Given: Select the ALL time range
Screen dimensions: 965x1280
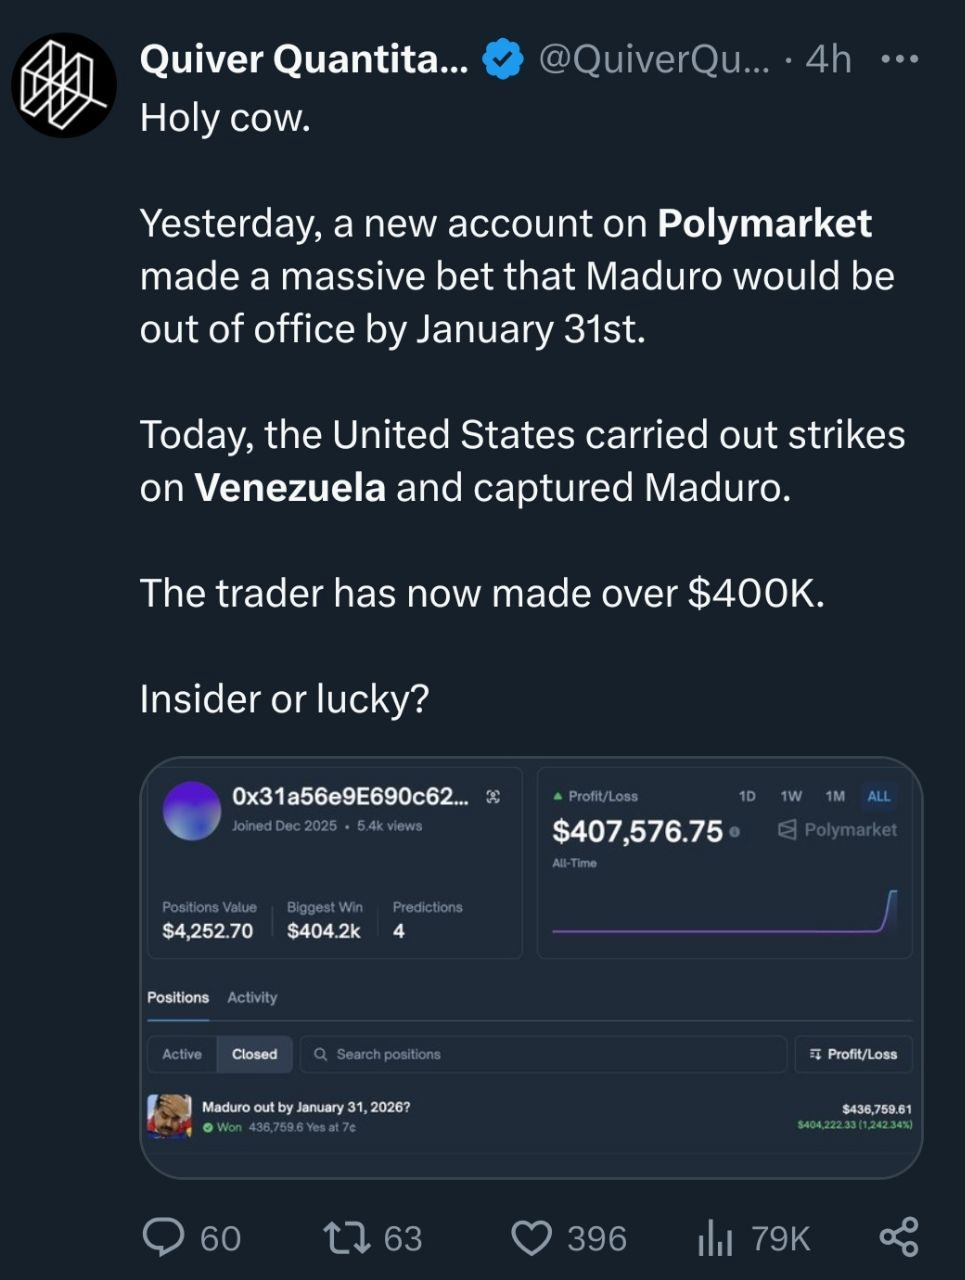Looking at the screenshot, I should (878, 796).
